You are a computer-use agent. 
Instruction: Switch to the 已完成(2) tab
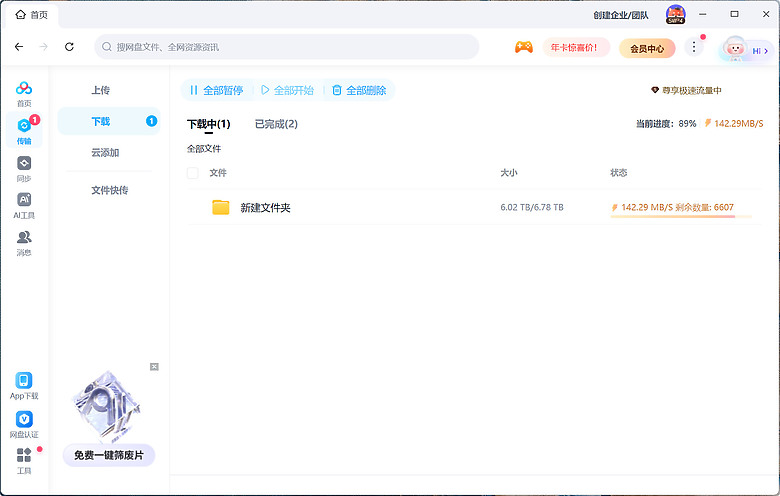tap(276, 124)
